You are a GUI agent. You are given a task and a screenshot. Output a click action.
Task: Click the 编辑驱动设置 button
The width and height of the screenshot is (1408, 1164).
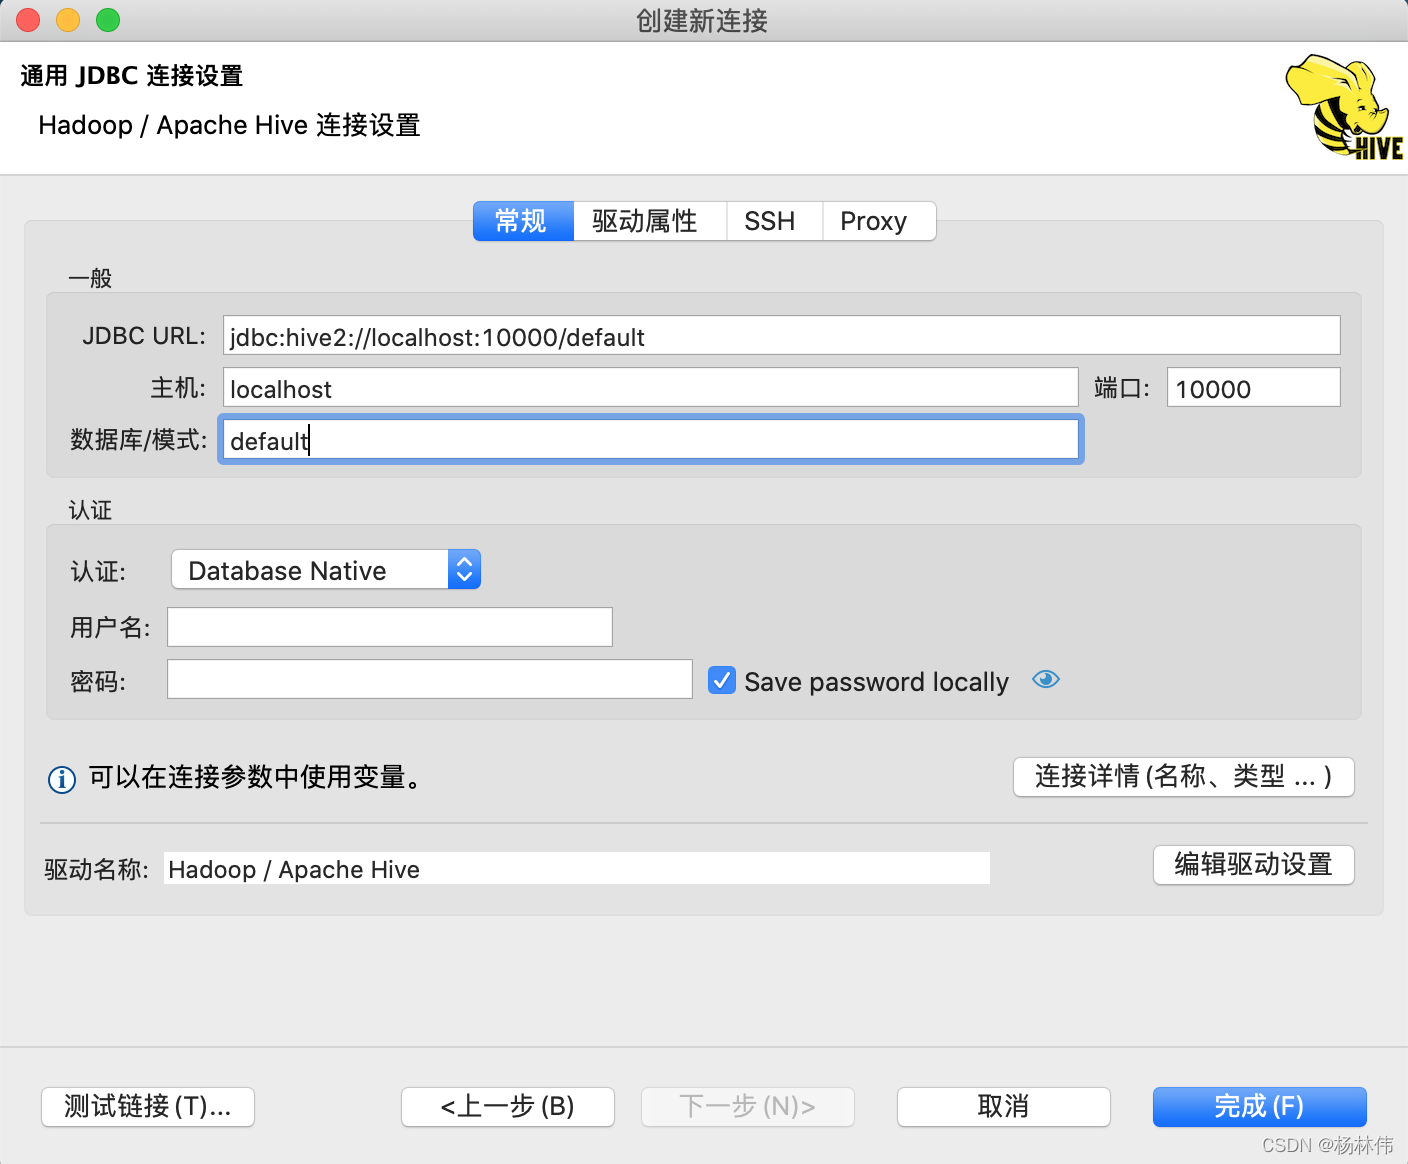click(1253, 865)
